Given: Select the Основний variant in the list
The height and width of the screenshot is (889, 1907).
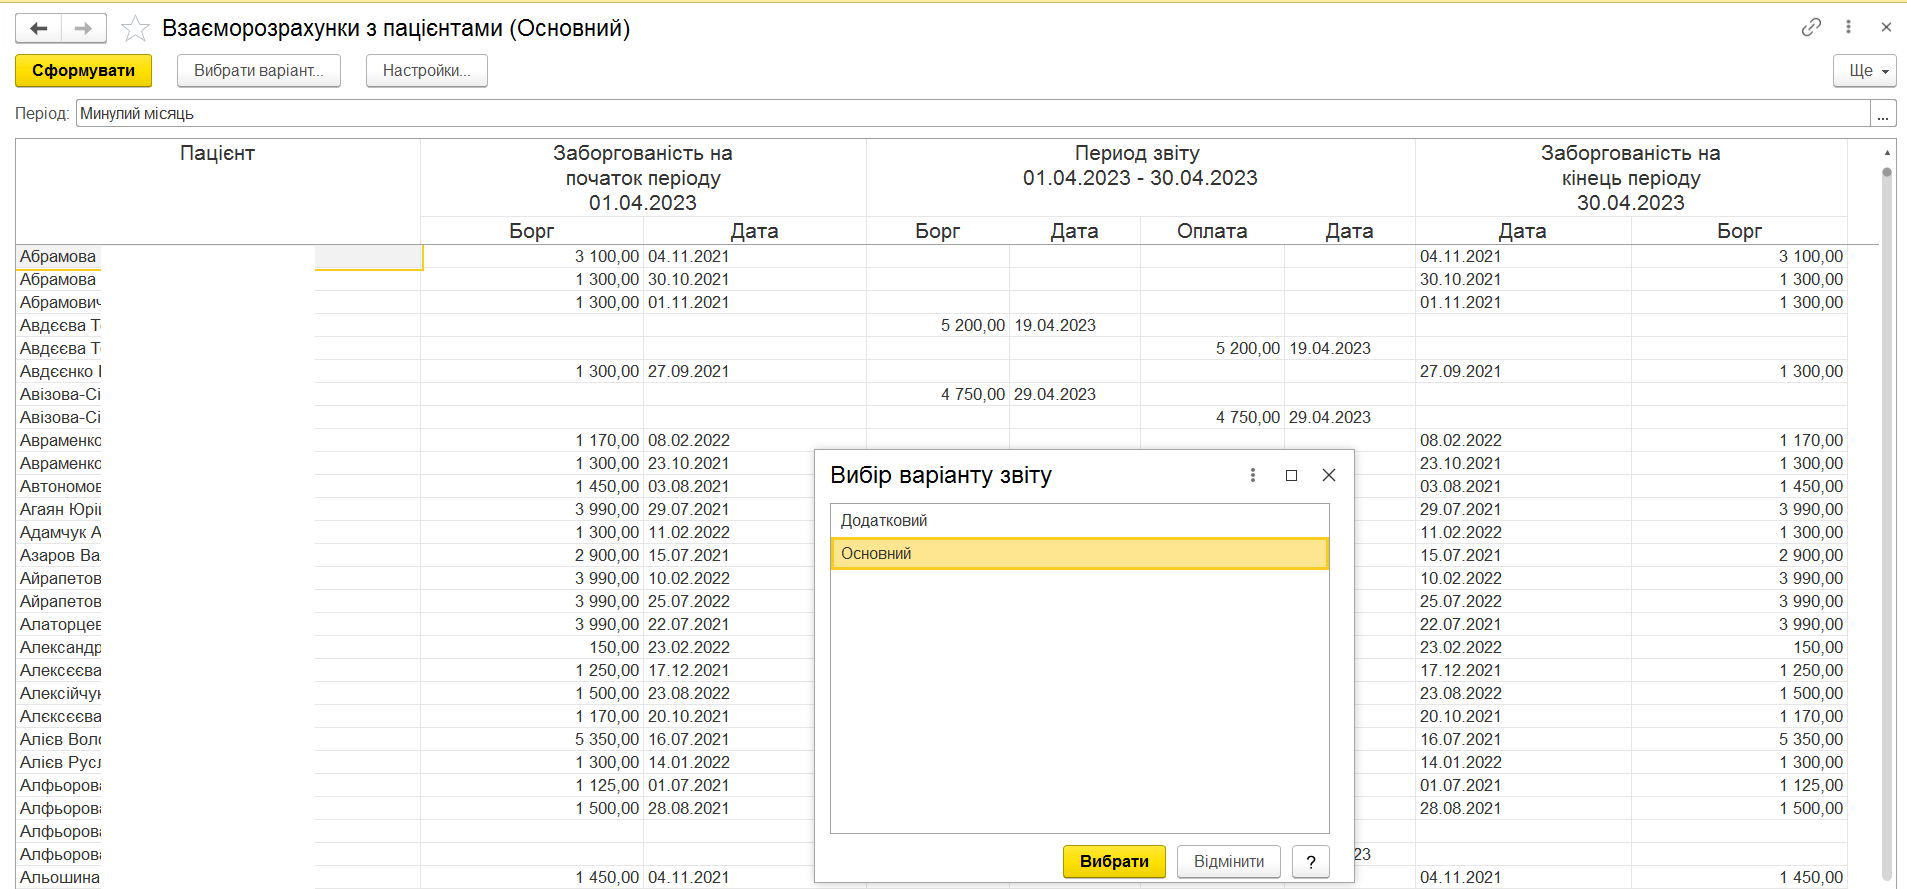Looking at the screenshot, I should (1079, 553).
